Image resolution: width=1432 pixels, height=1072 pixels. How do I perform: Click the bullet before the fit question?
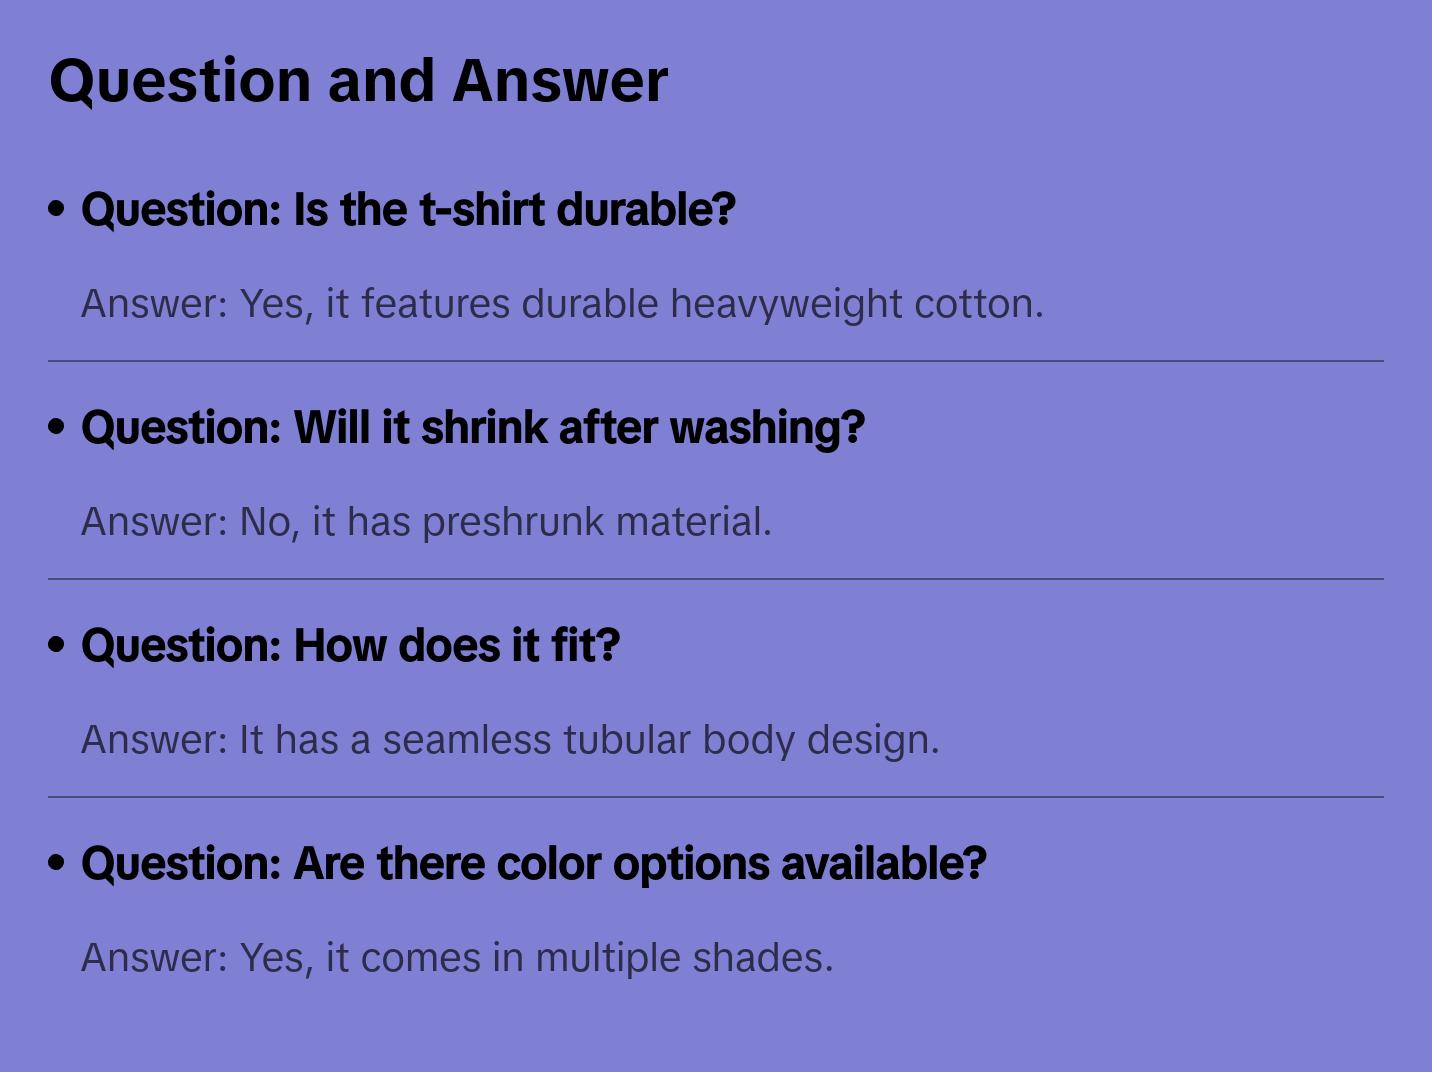point(56,646)
